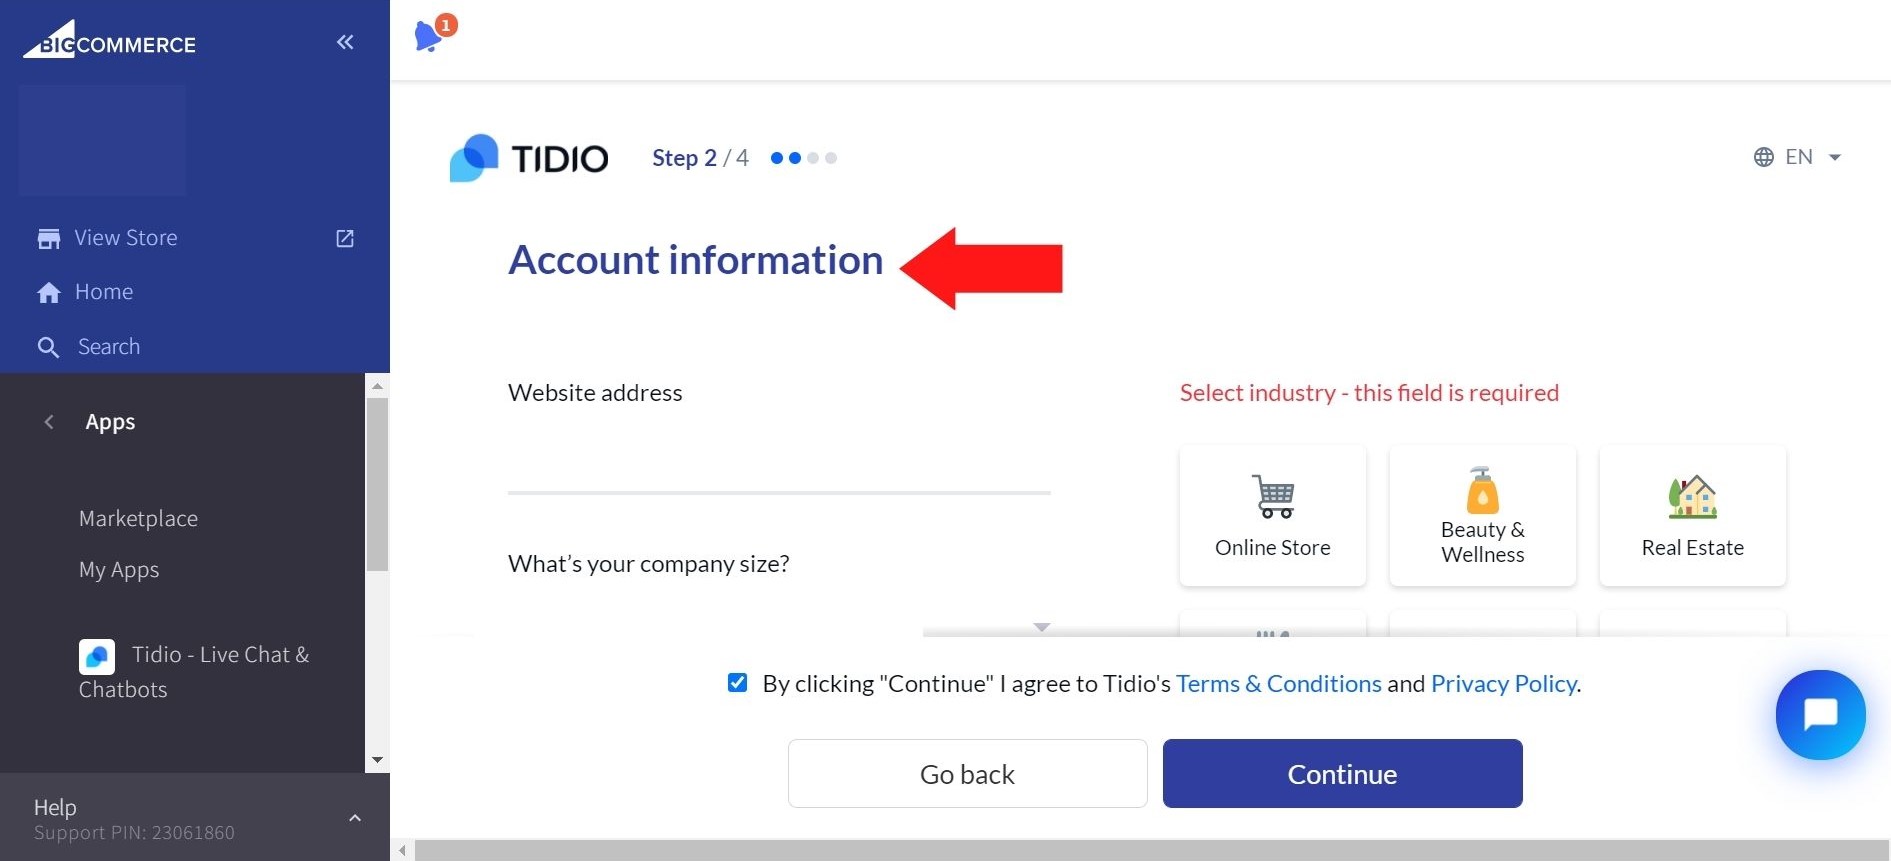
Task: Choose the Real Estate industry option
Action: click(x=1692, y=515)
